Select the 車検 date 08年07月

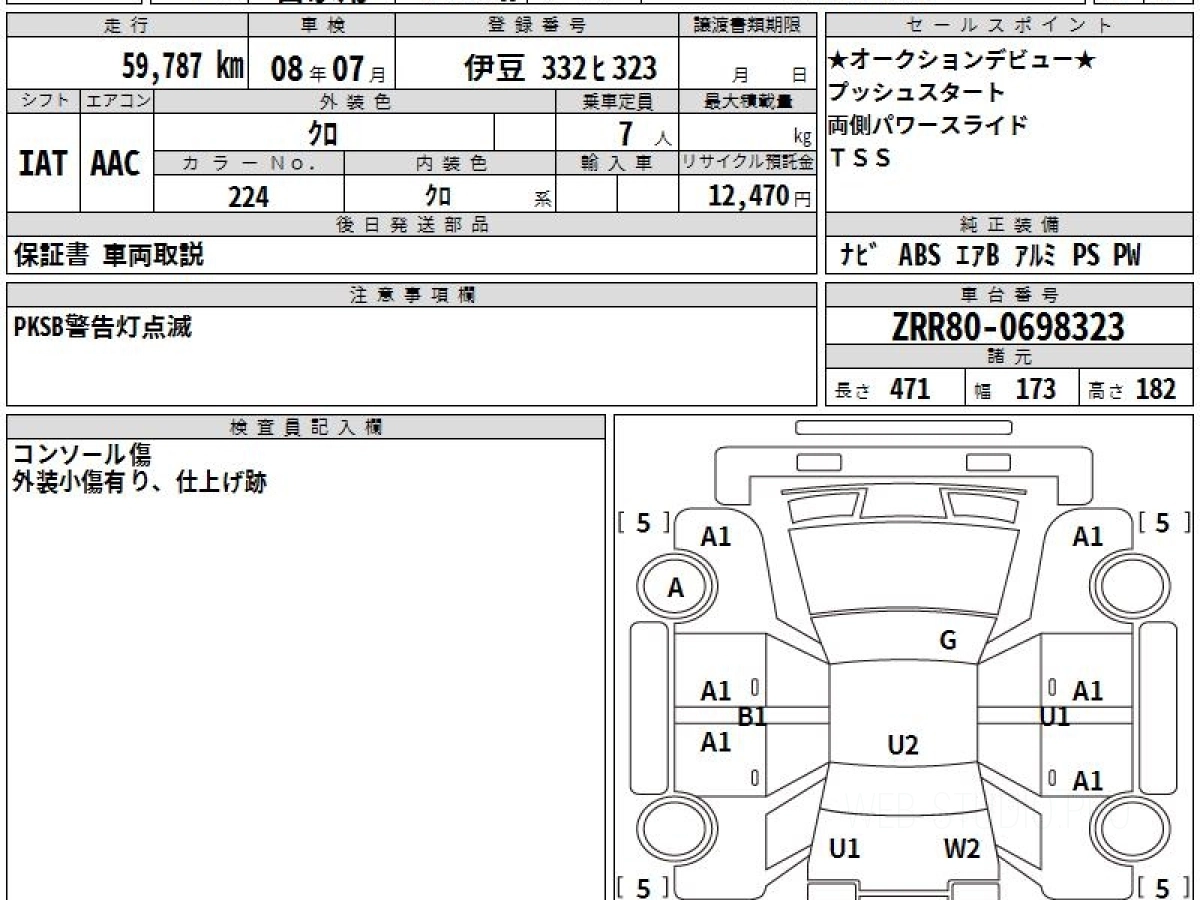pyautogui.click(x=327, y=69)
